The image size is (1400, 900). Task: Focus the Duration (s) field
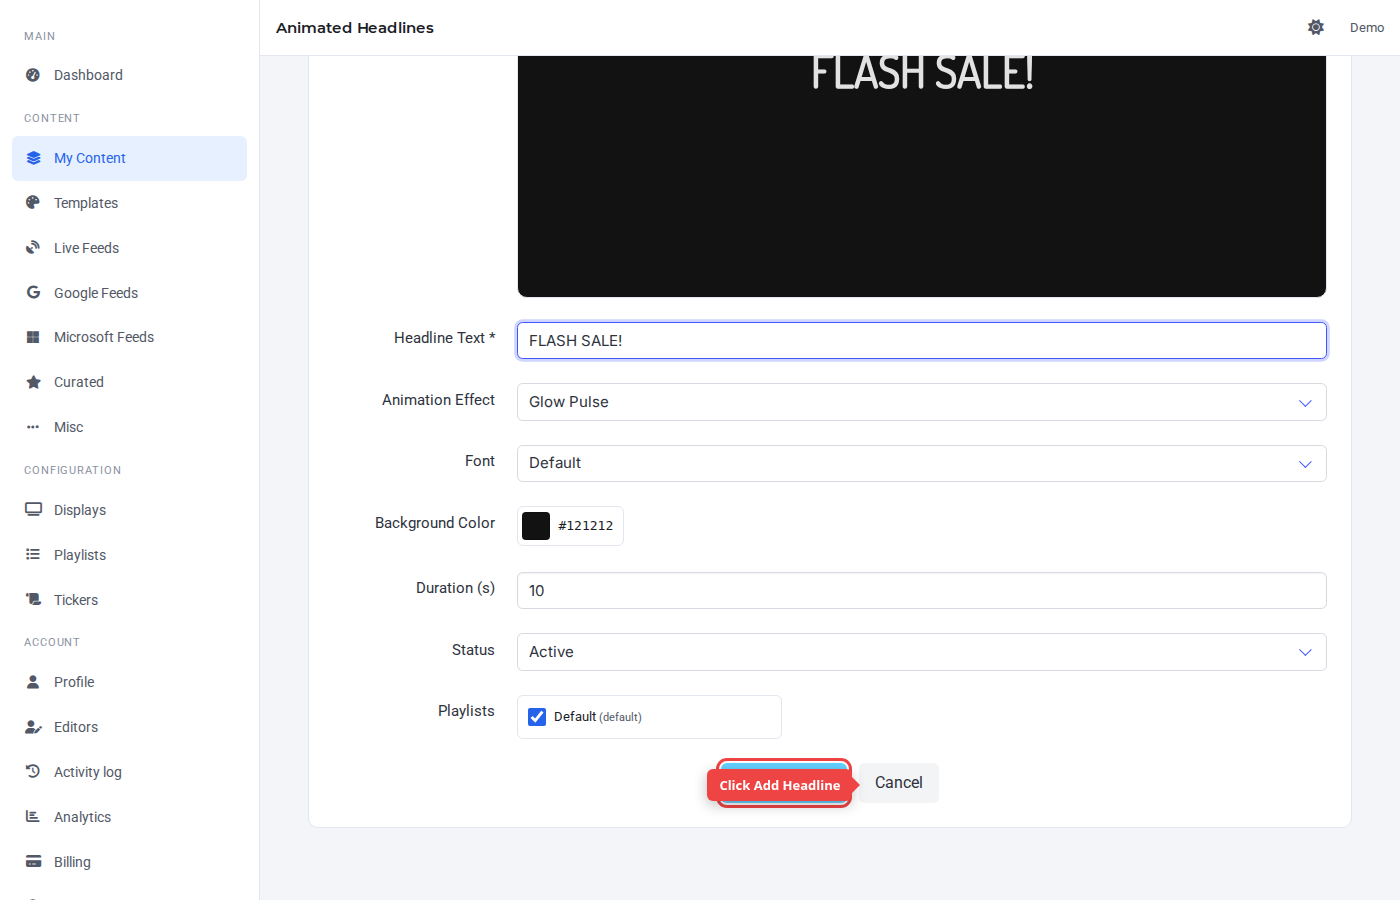point(921,590)
